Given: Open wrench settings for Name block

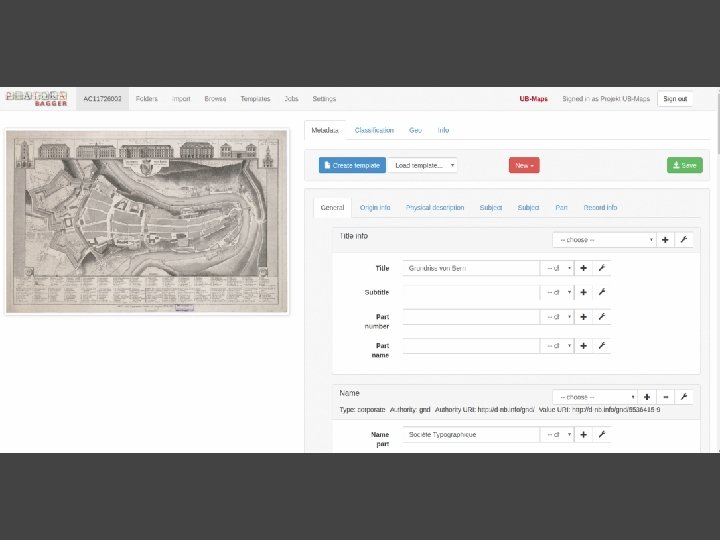Looking at the screenshot, I should [684, 397].
